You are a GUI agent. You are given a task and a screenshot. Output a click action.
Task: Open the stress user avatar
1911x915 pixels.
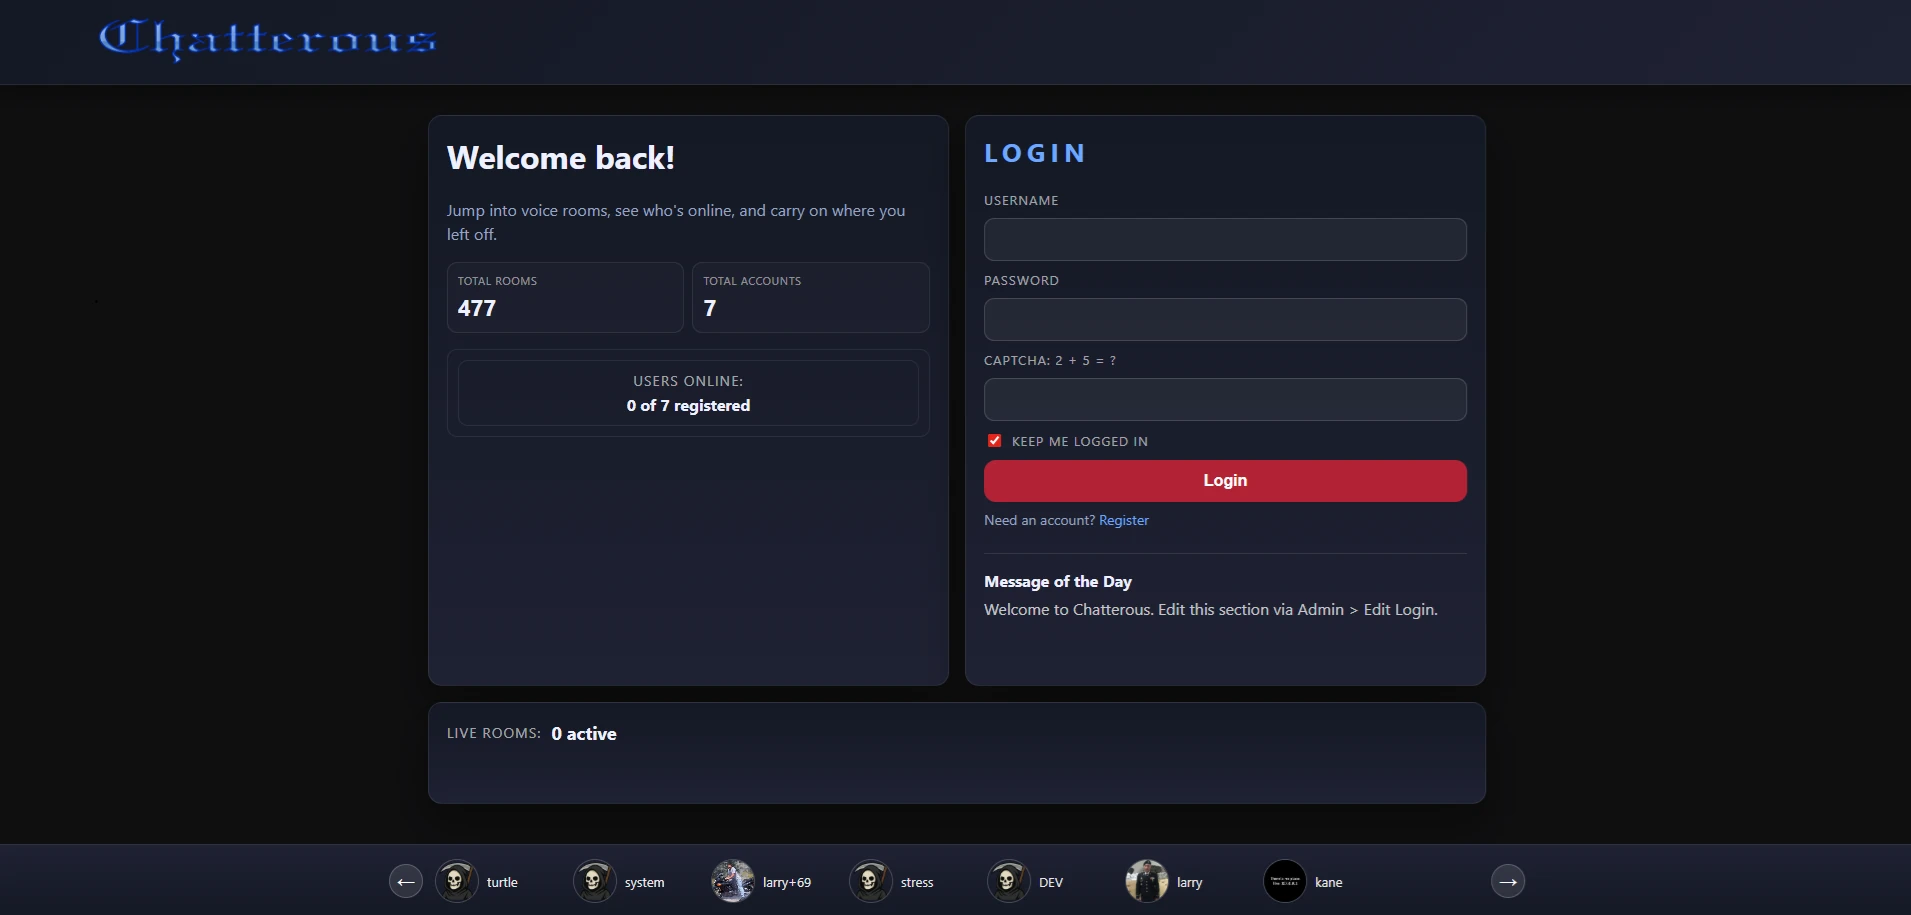tap(869, 881)
